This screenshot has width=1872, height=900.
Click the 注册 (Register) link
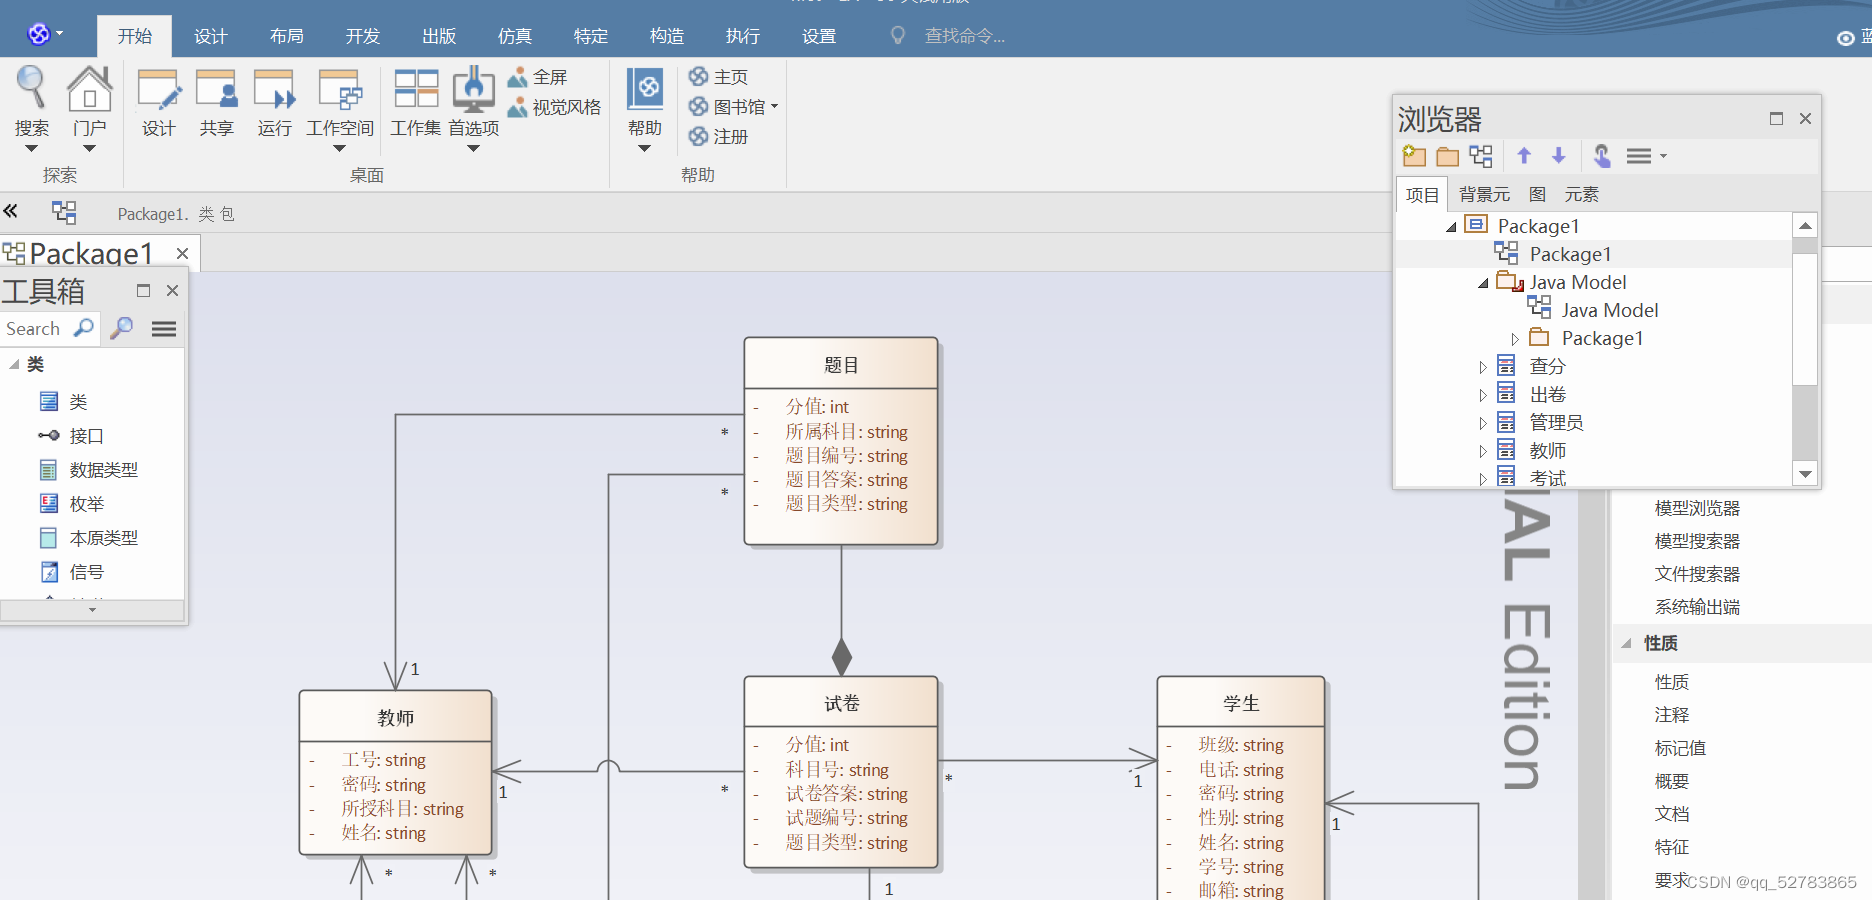729,136
